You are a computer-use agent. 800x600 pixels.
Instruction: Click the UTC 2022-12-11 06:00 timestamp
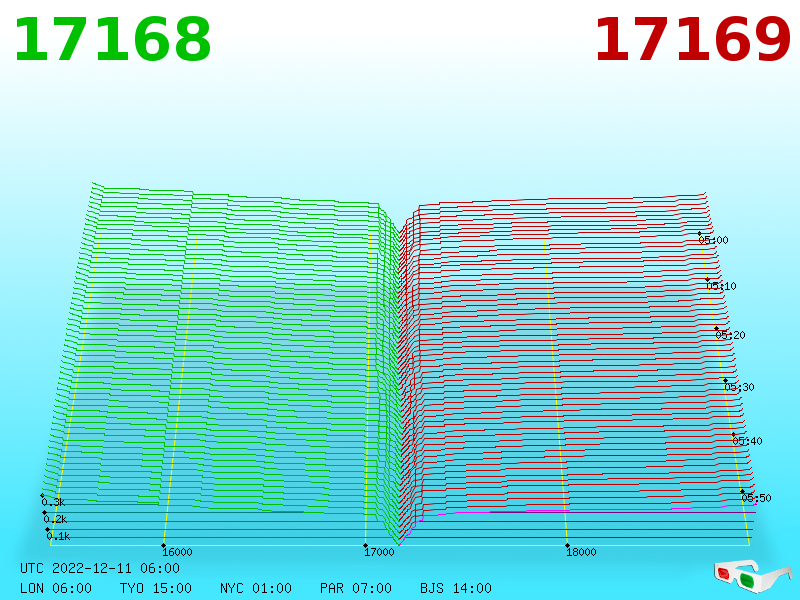click(x=100, y=568)
